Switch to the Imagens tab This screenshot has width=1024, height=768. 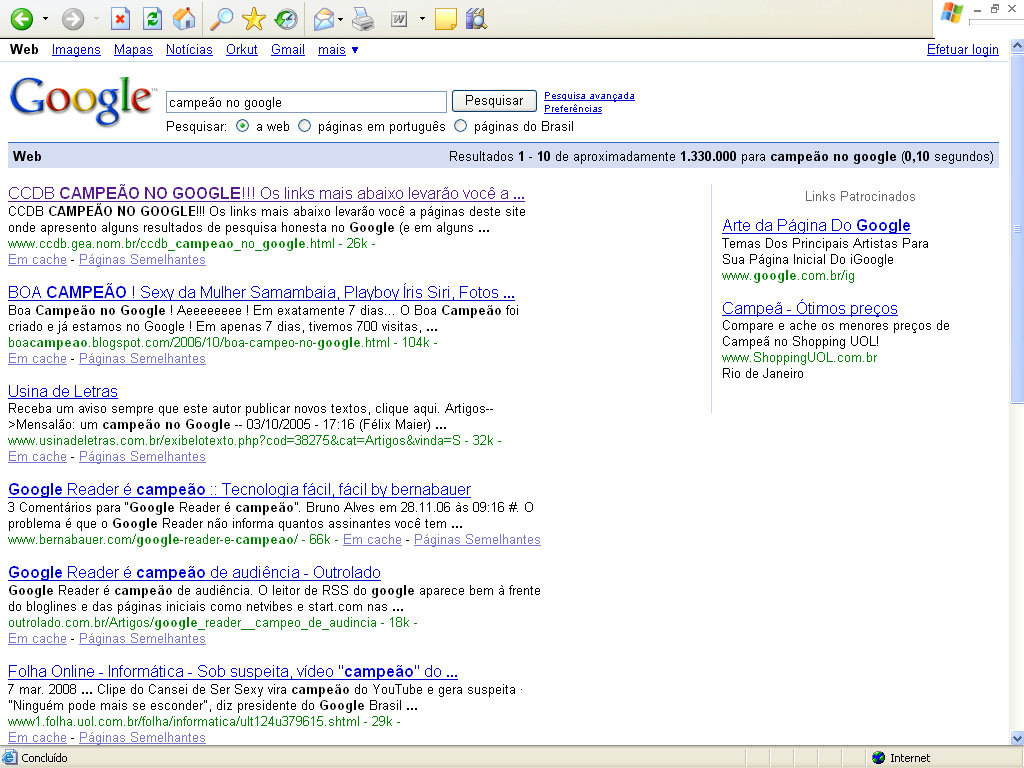[x=76, y=50]
